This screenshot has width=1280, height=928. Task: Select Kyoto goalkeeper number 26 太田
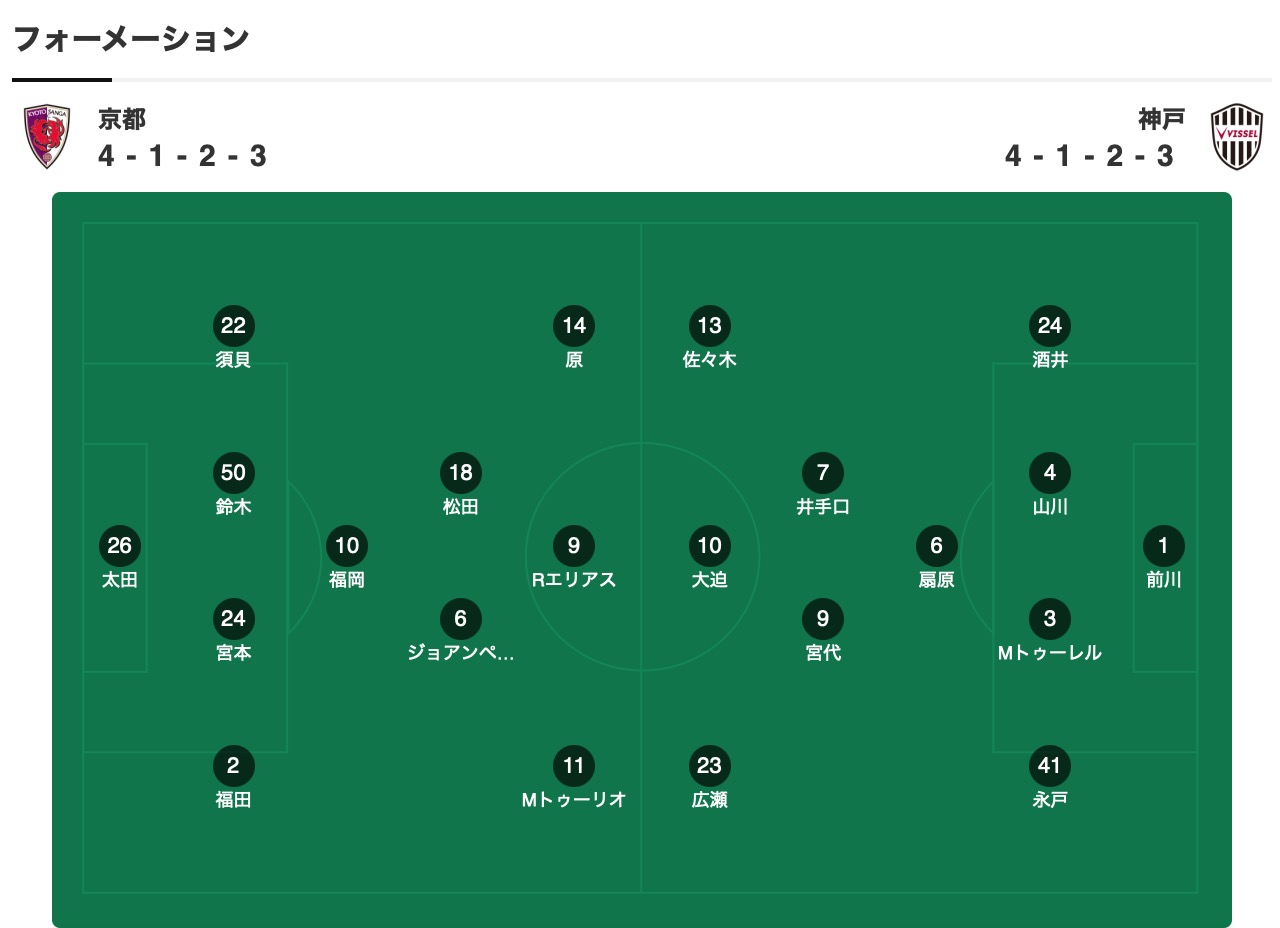(119, 546)
